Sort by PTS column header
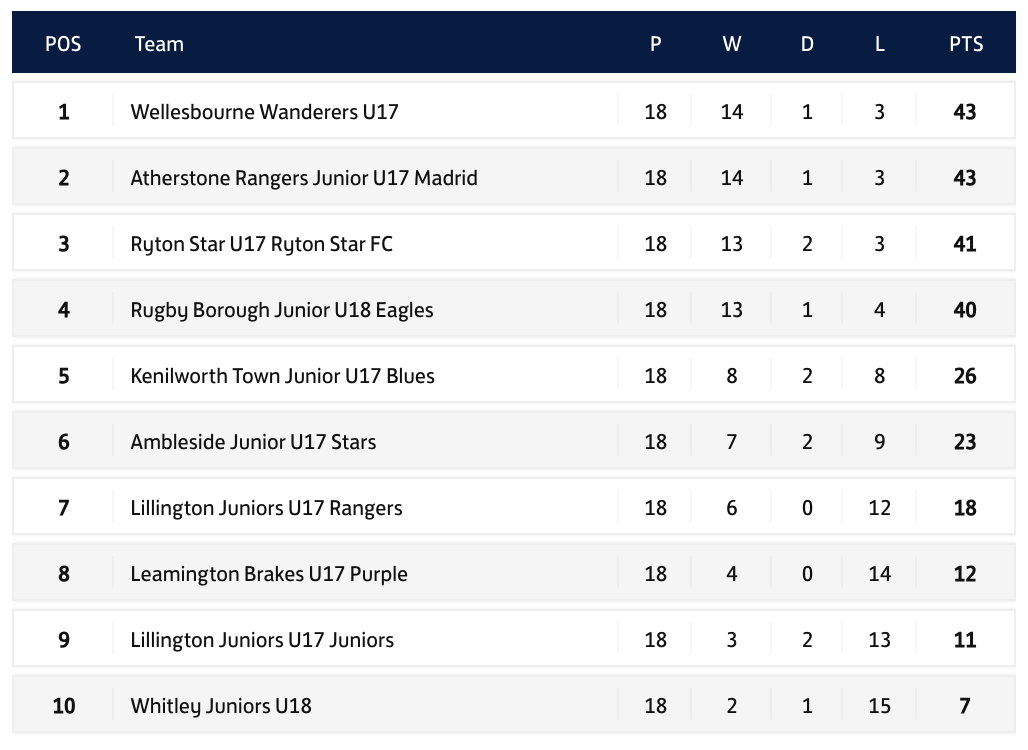This screenshot has width=1028, height=750. (966, 44)
